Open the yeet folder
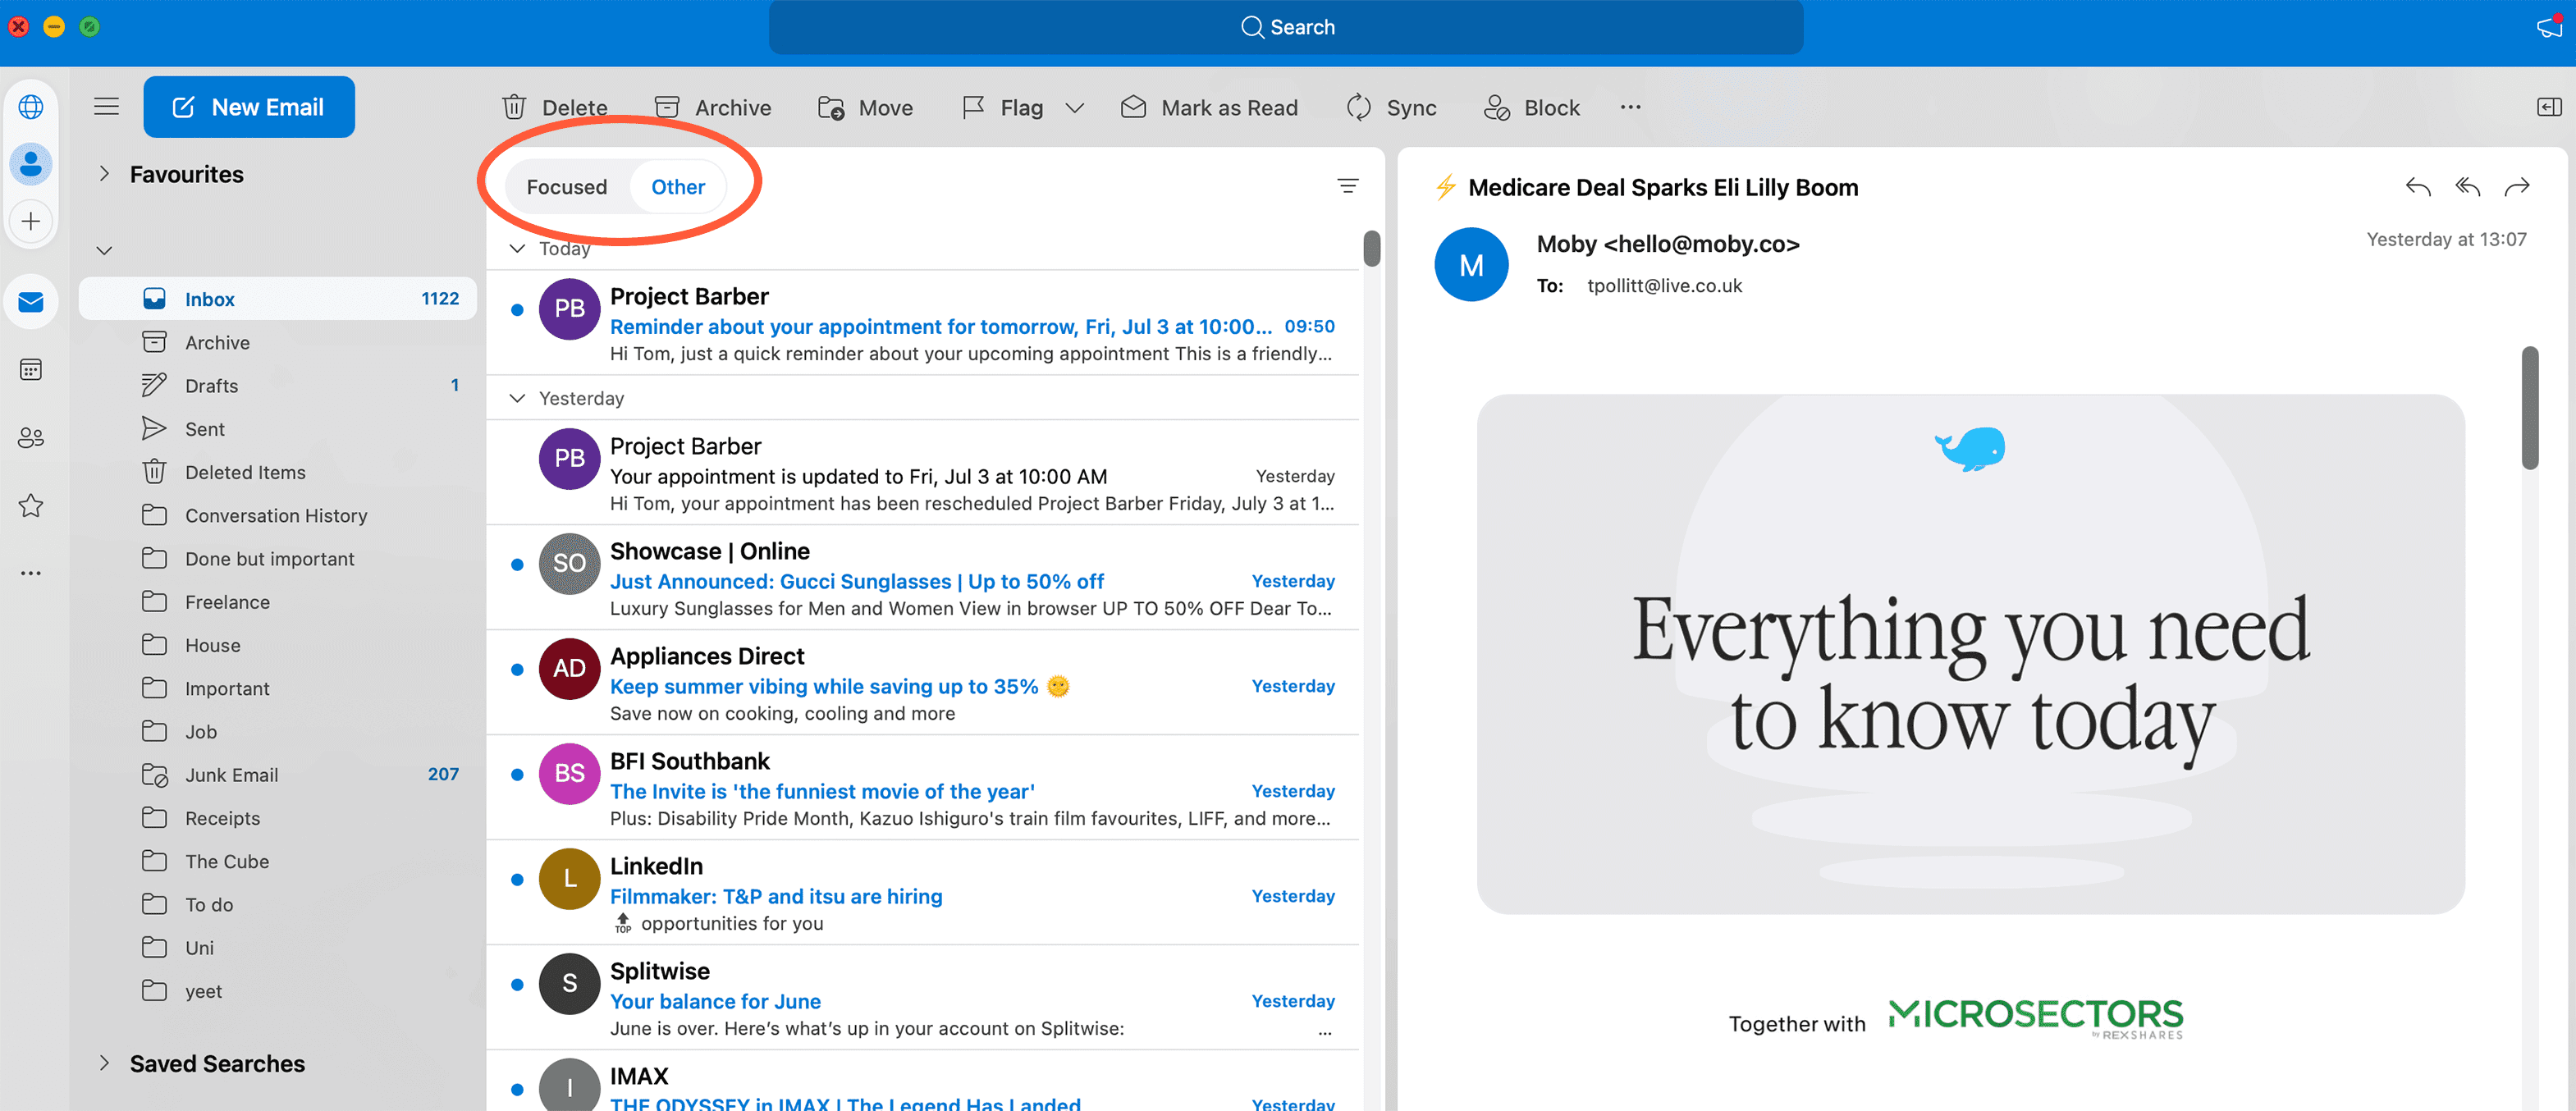 click(x=278, y=991)
